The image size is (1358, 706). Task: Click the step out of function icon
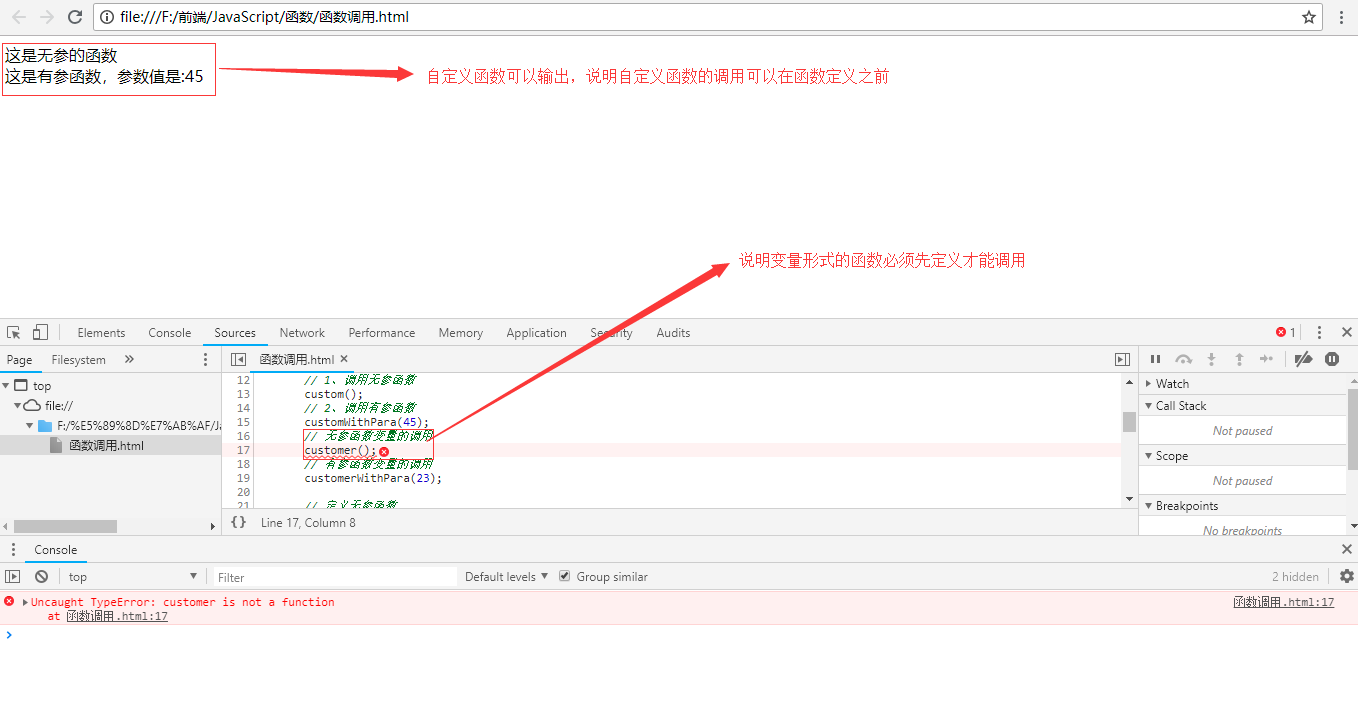coord(1239,359)
